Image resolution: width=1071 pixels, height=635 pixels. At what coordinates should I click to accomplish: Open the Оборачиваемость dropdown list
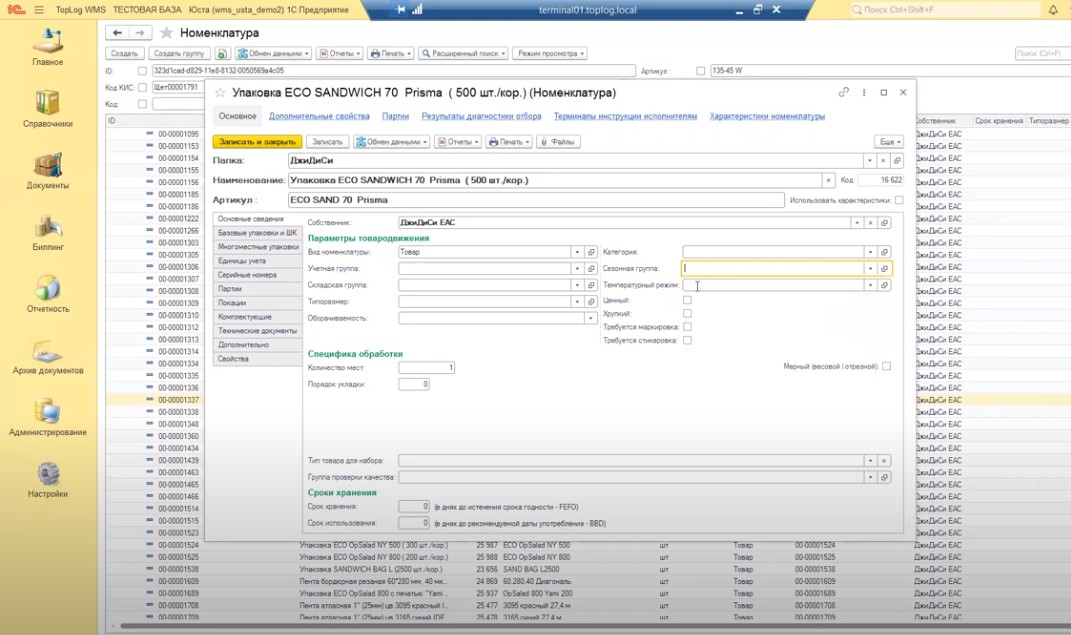click(591, 319)
